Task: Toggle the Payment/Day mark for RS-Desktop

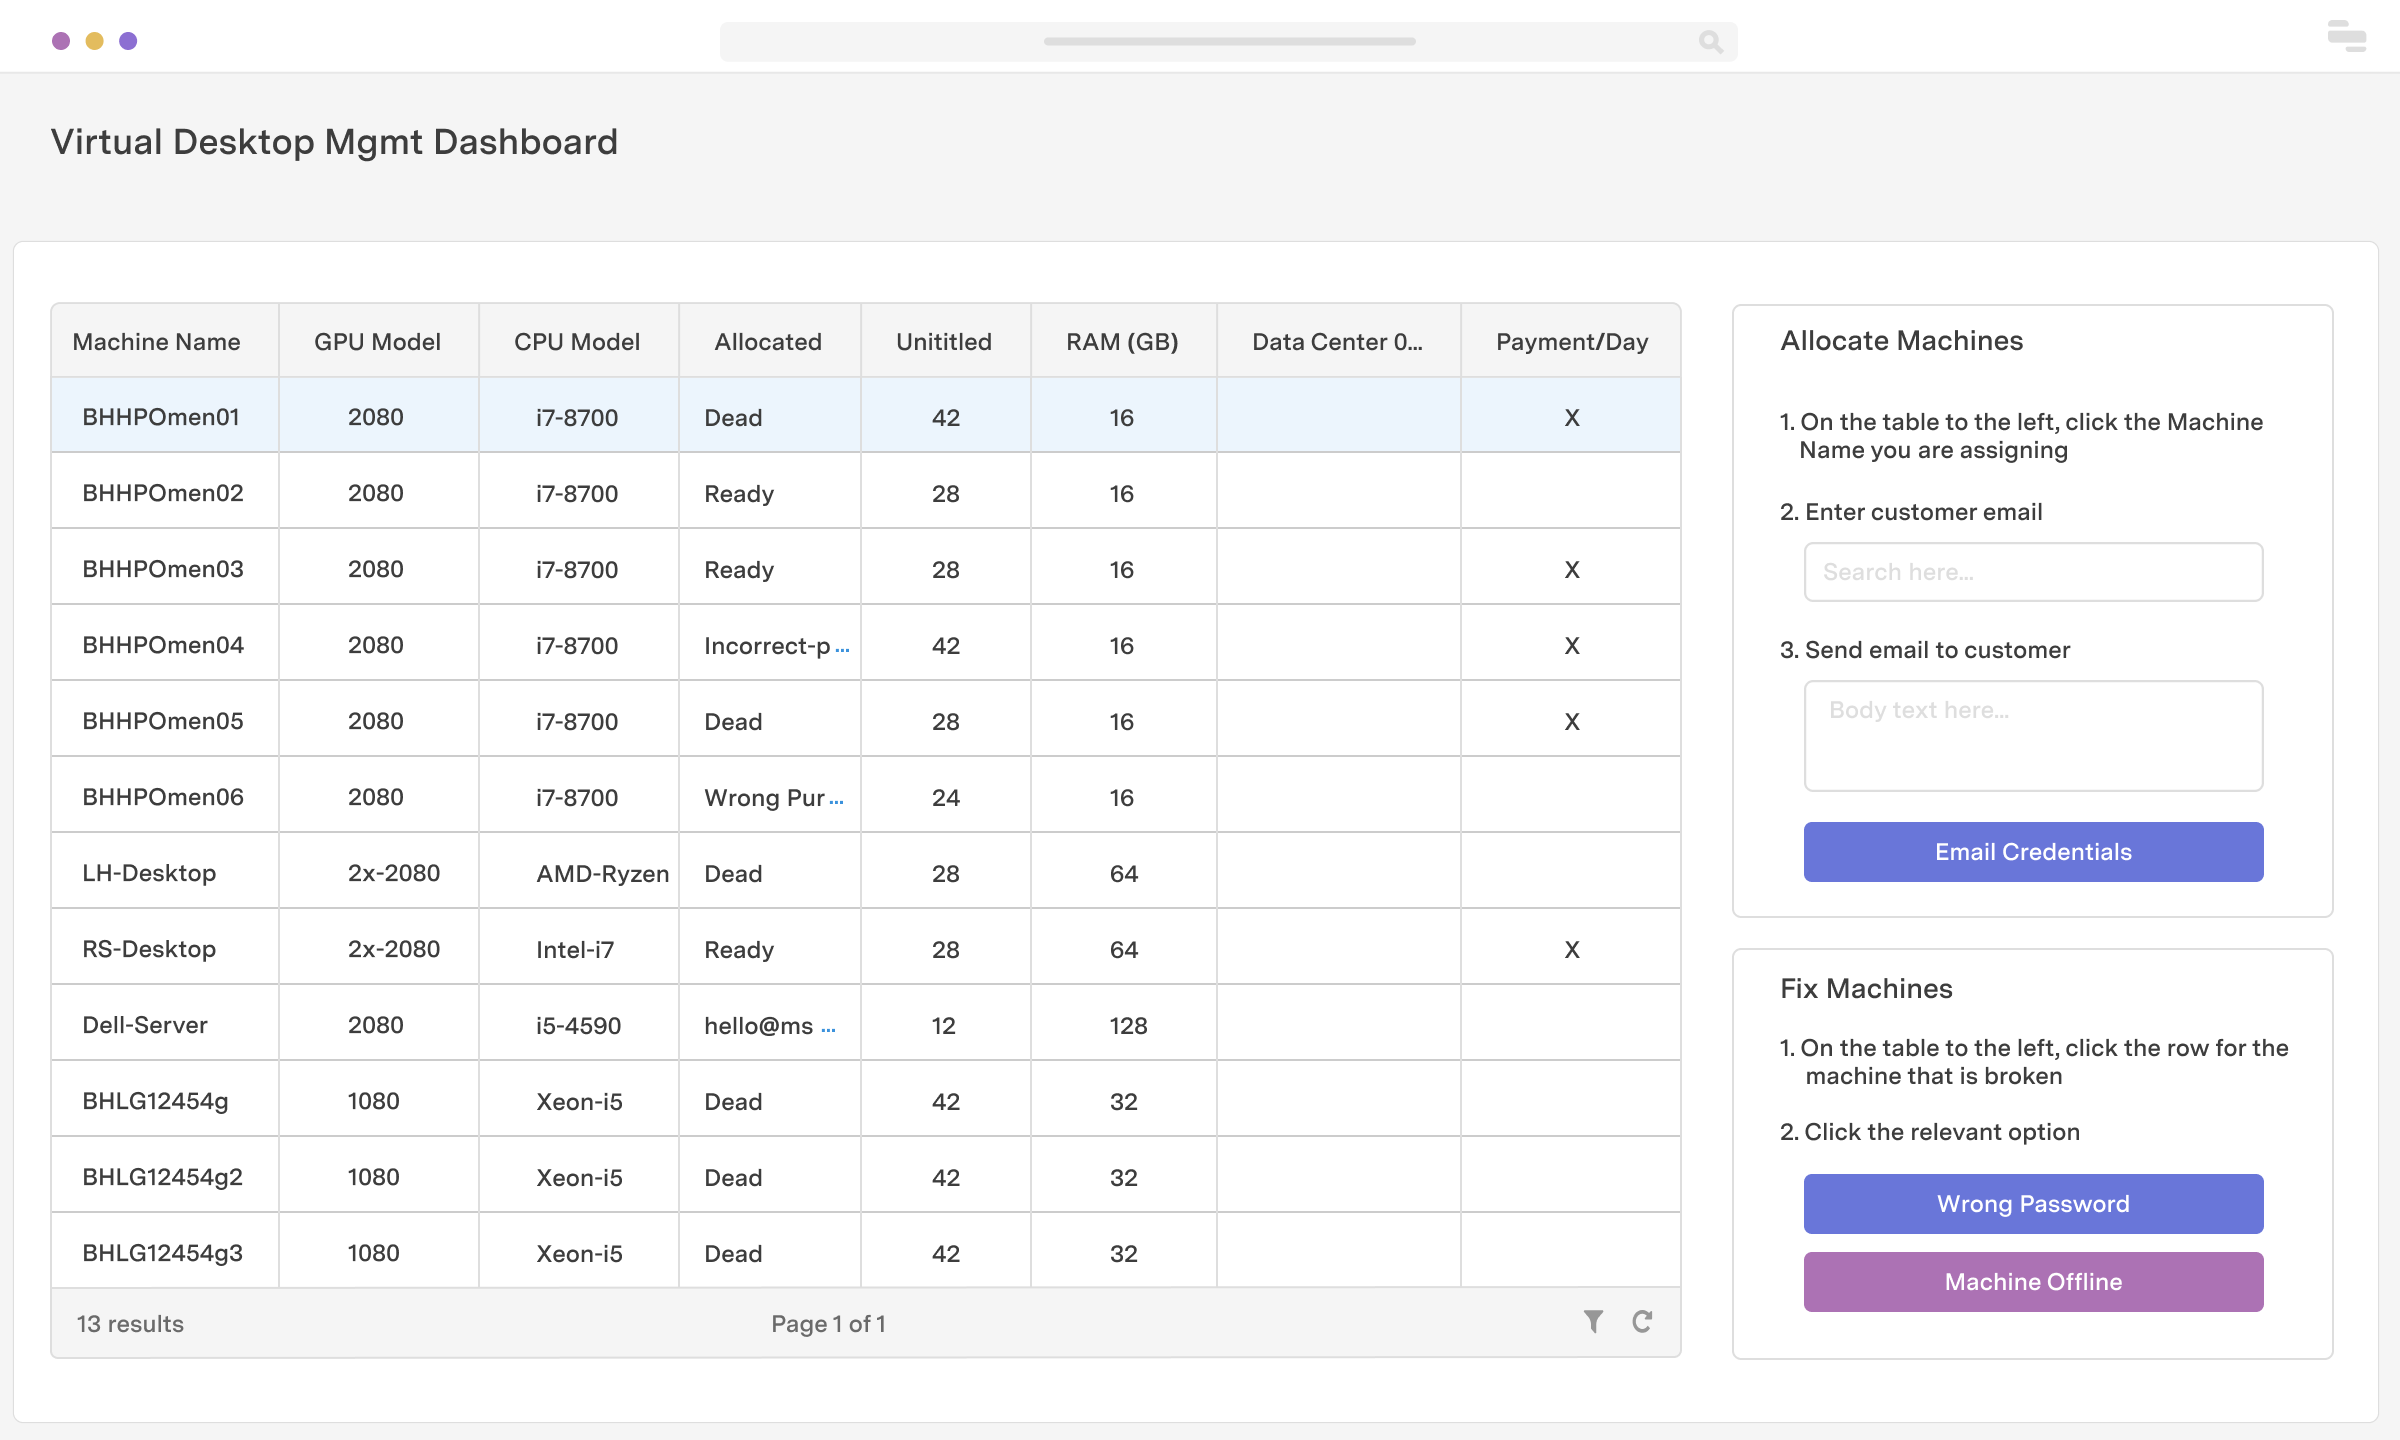Action: [1571, 949]
